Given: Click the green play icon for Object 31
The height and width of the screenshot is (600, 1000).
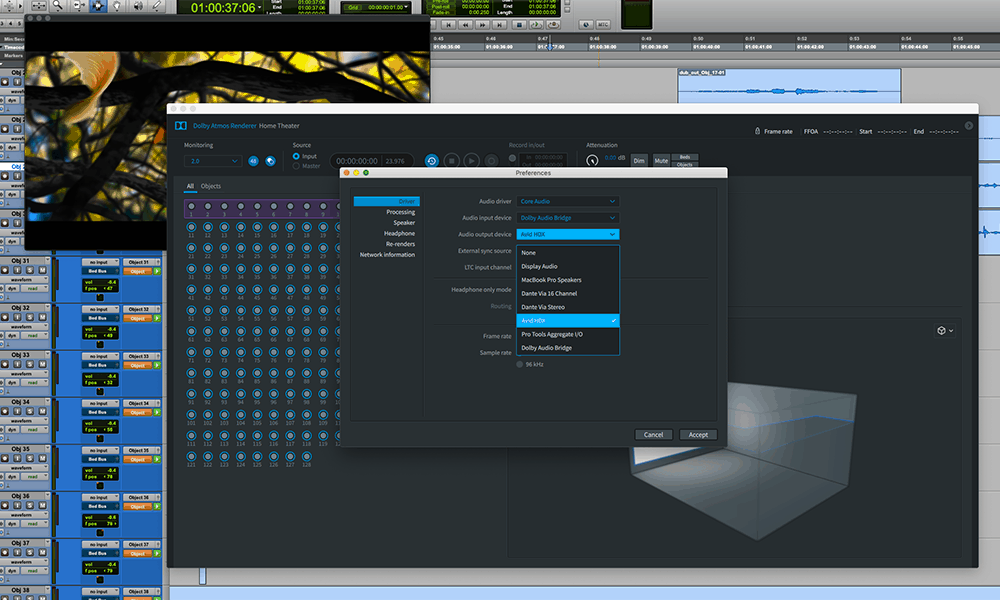Looking at the screenshot, I should point(157,271).
